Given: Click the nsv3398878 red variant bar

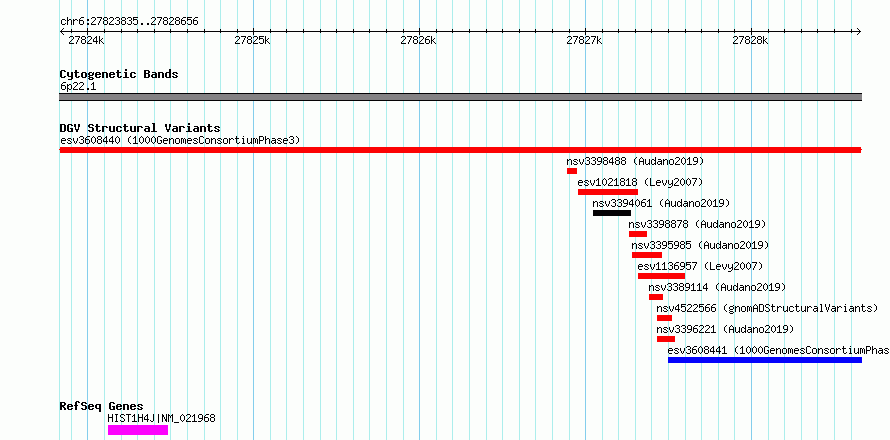Looking at the screenshot, I should click(638, 234).
